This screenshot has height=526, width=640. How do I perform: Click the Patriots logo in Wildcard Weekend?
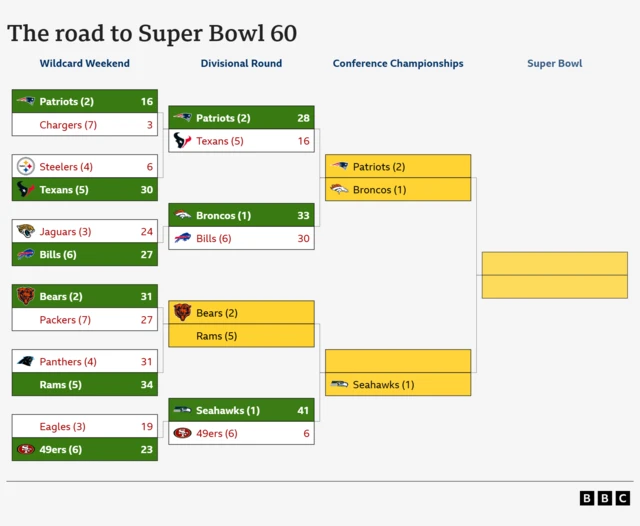(26, 101)
